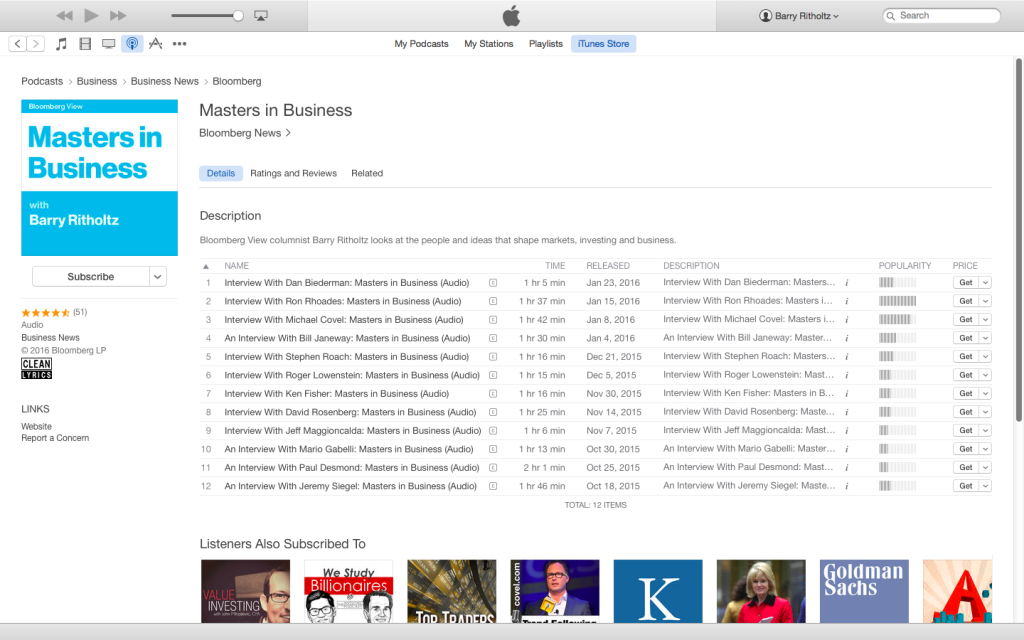Go to the Podcasts breadcrumb
The height and width of the screenshot is (640, 1024).
click(x=42, y=82)
